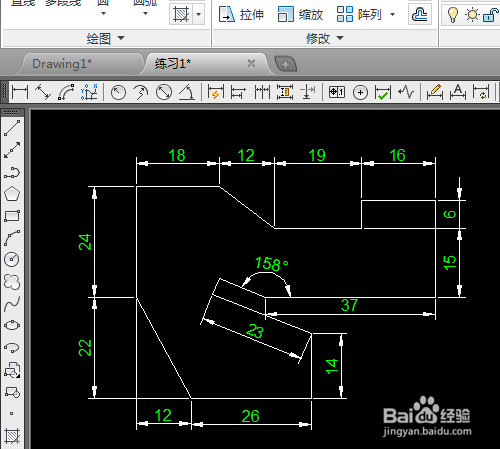Choose the Revision Cloud tool
This screenshot has height=449, width=500.
pos(12,282)
